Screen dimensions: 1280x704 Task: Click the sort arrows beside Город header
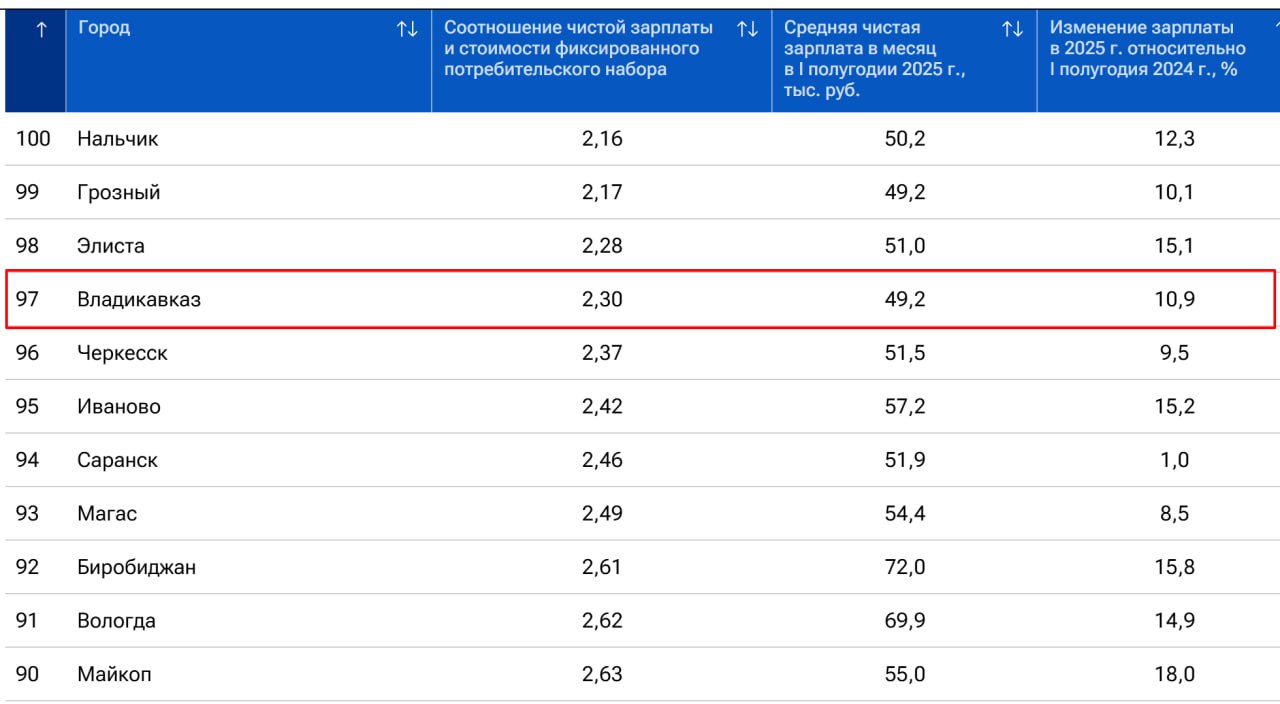[407, 30]
